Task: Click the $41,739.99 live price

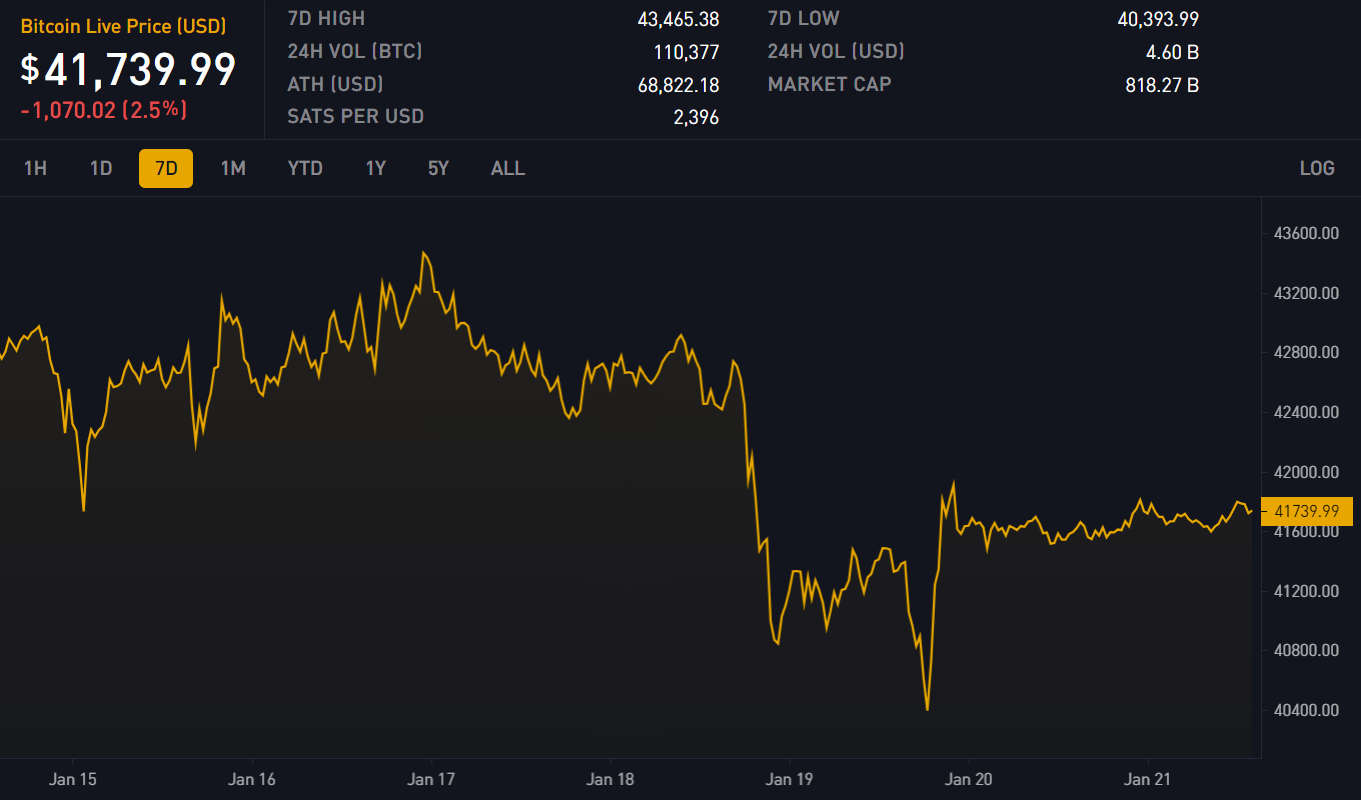Action: (x=129, y=69)
